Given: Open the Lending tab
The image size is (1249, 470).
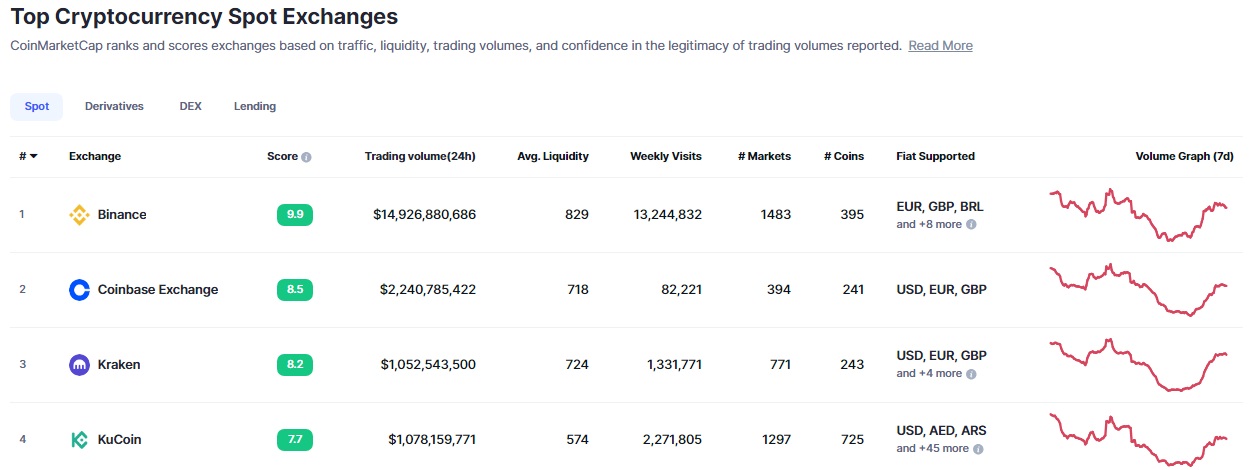Looking at the screenshot, I should point(255,106).
